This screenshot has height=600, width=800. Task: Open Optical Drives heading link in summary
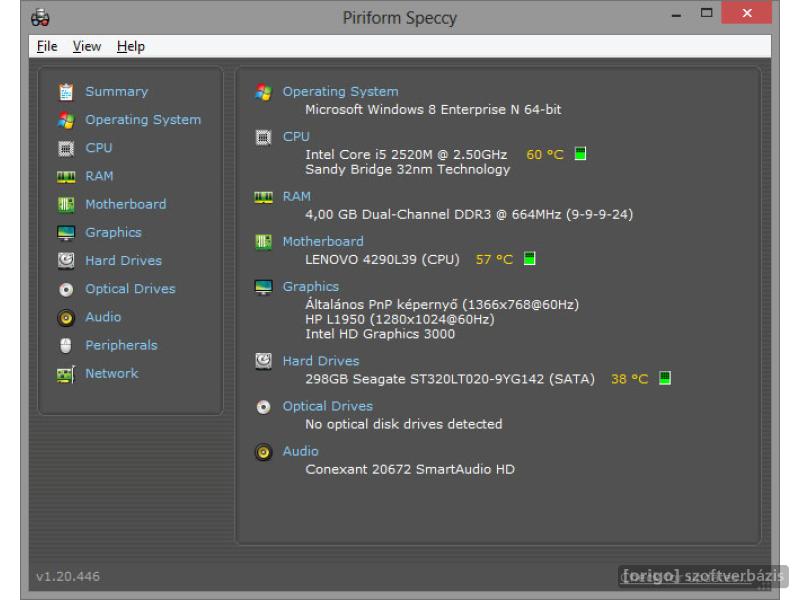click(x=328, y=406)
